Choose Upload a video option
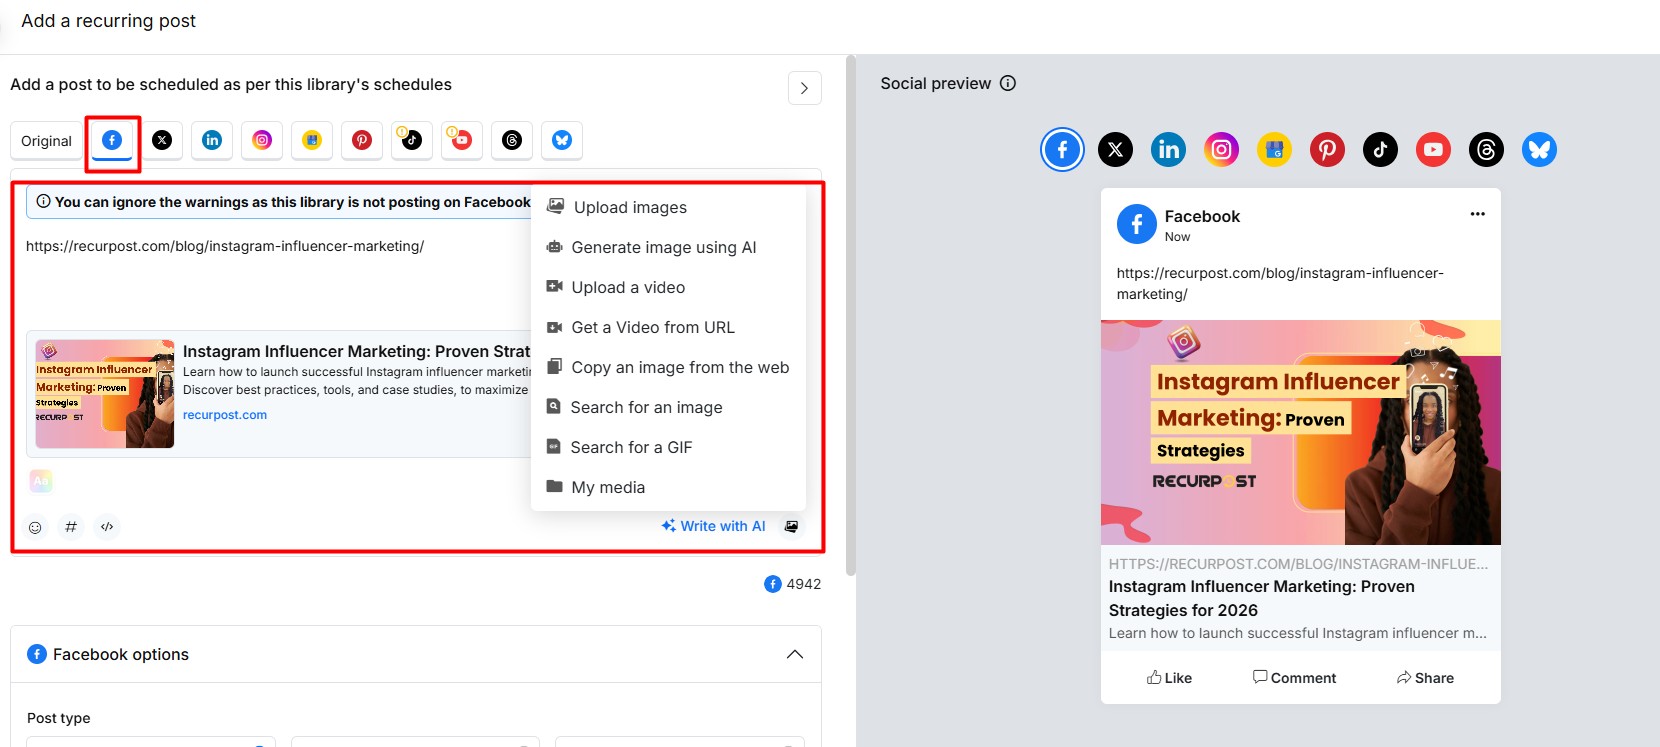1660x747 pixels. point(668,287)
